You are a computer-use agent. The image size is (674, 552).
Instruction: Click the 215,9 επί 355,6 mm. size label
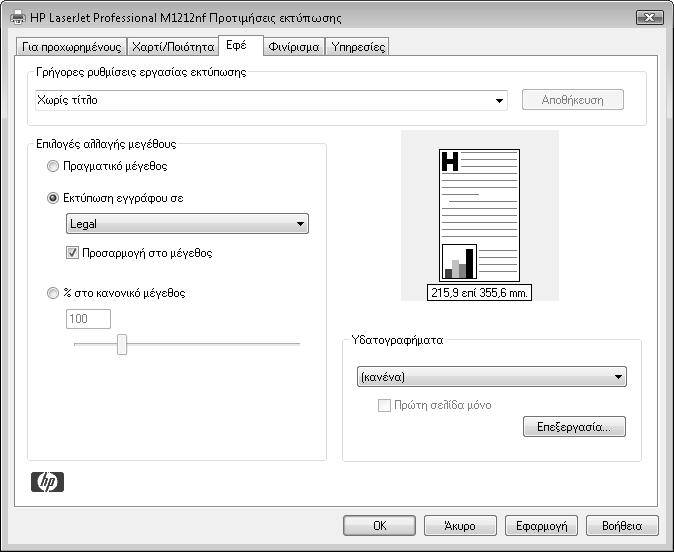click(x=479, y=292)
